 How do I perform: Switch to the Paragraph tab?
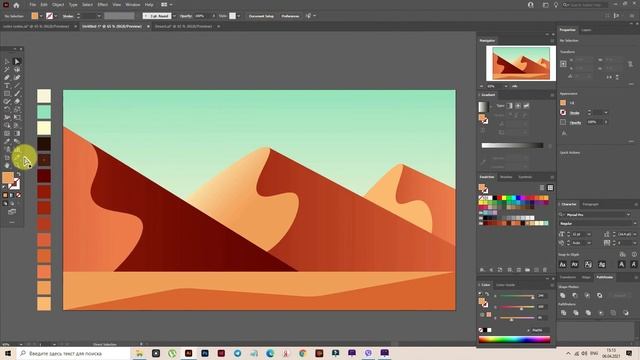point(590,204)
